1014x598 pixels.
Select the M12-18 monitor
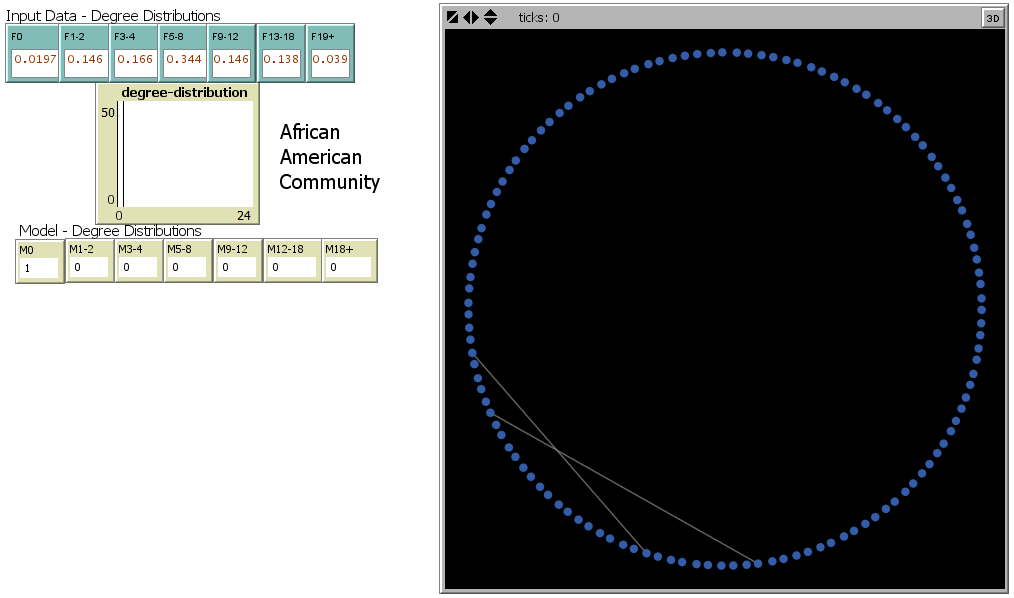pyautogui.click(x=292, y=267)
